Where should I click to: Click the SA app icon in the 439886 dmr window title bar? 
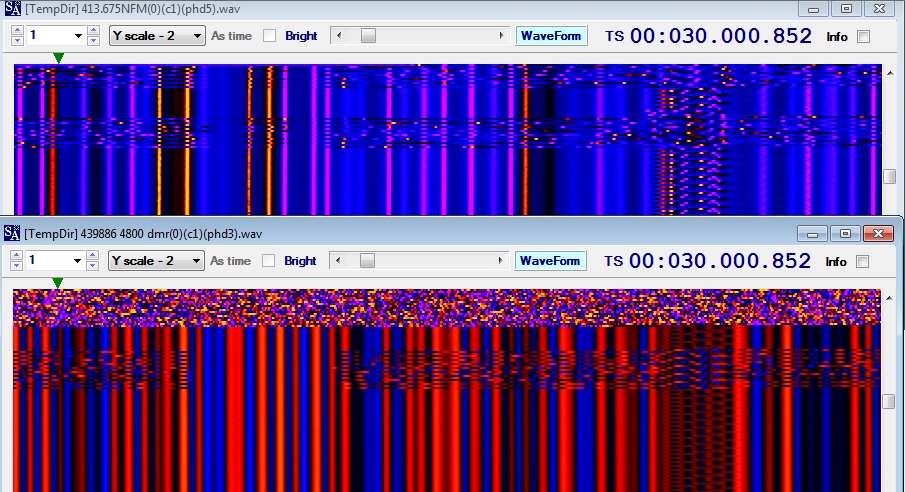click(12, 233)
